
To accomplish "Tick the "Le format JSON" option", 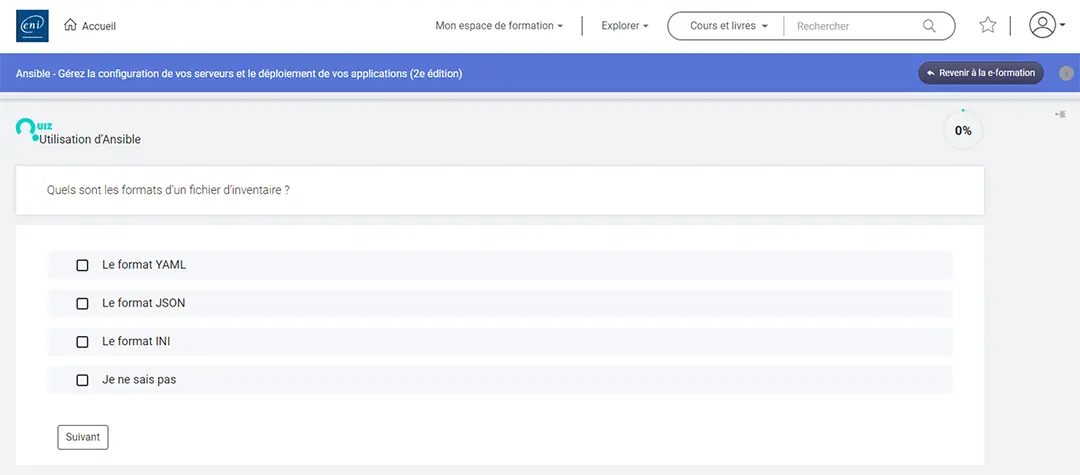I will point(83,303).
